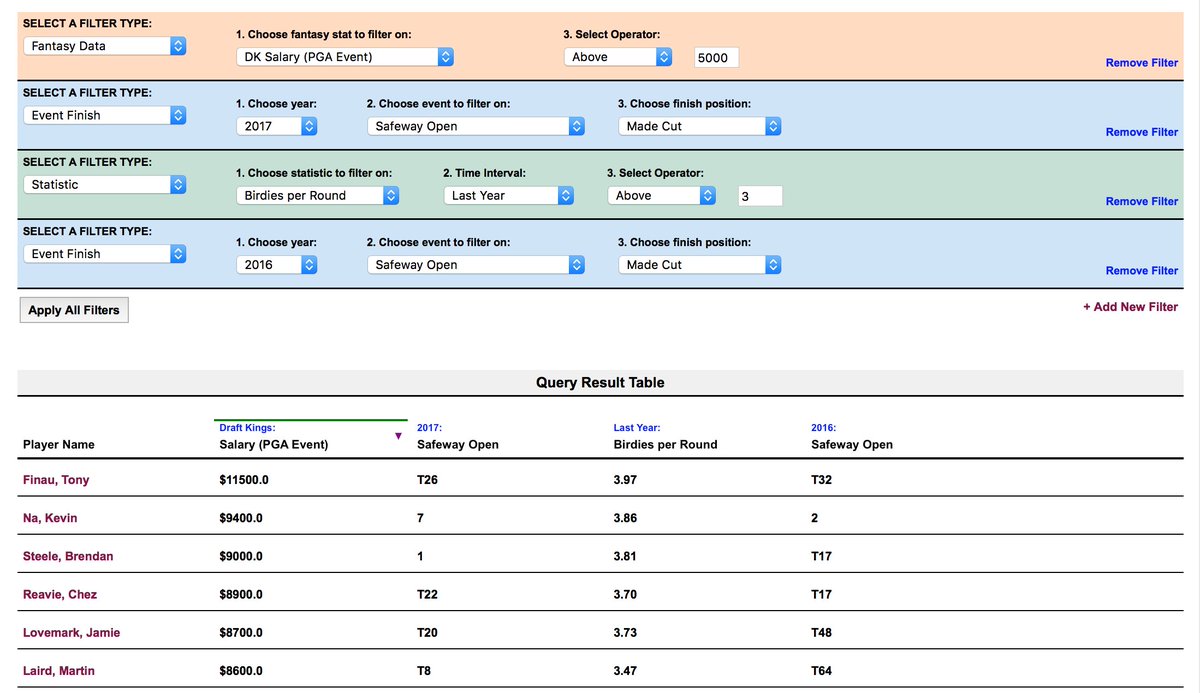Edit the 5000 salary threshold field
The height and width of the screenshot is (693, 1200).
point(715,57)
